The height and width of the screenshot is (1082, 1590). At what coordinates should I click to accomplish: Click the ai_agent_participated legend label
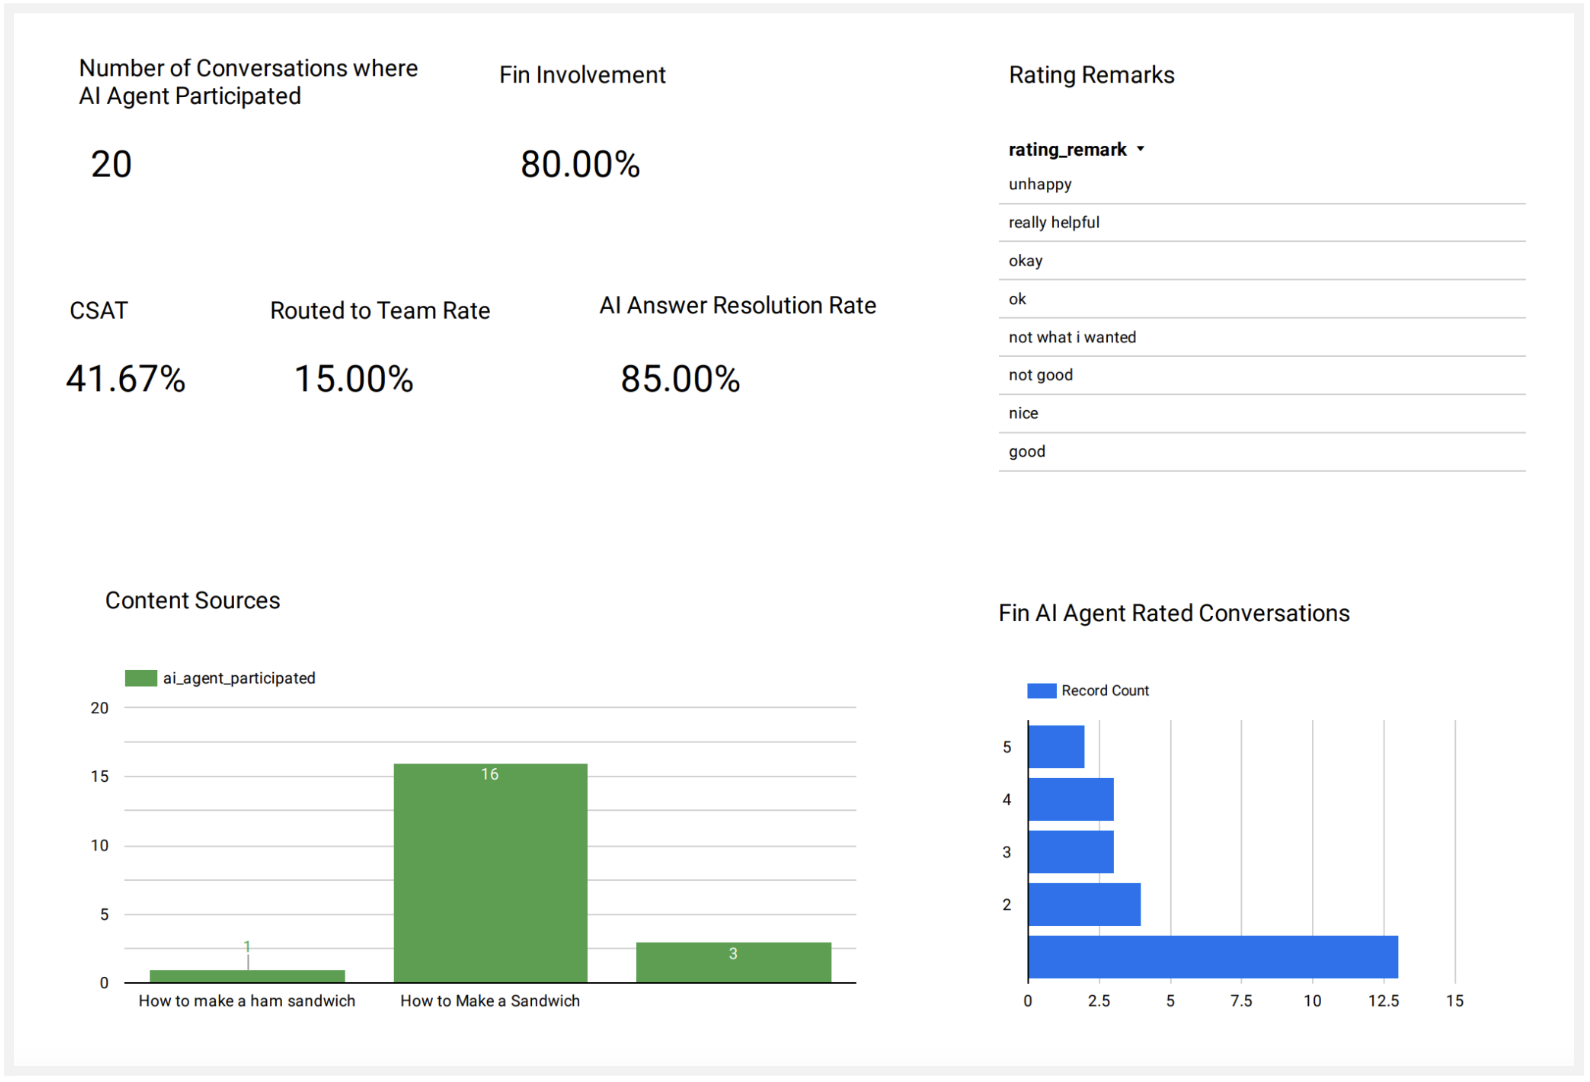(x=239, y=679)
